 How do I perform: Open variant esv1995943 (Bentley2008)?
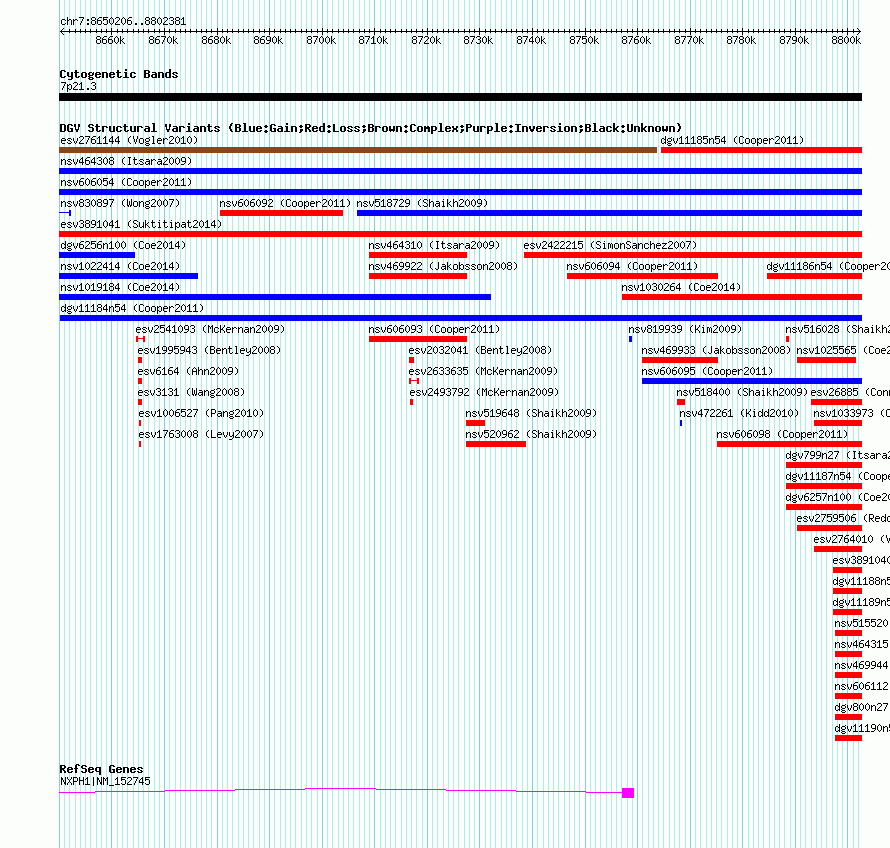click(140, 360)
